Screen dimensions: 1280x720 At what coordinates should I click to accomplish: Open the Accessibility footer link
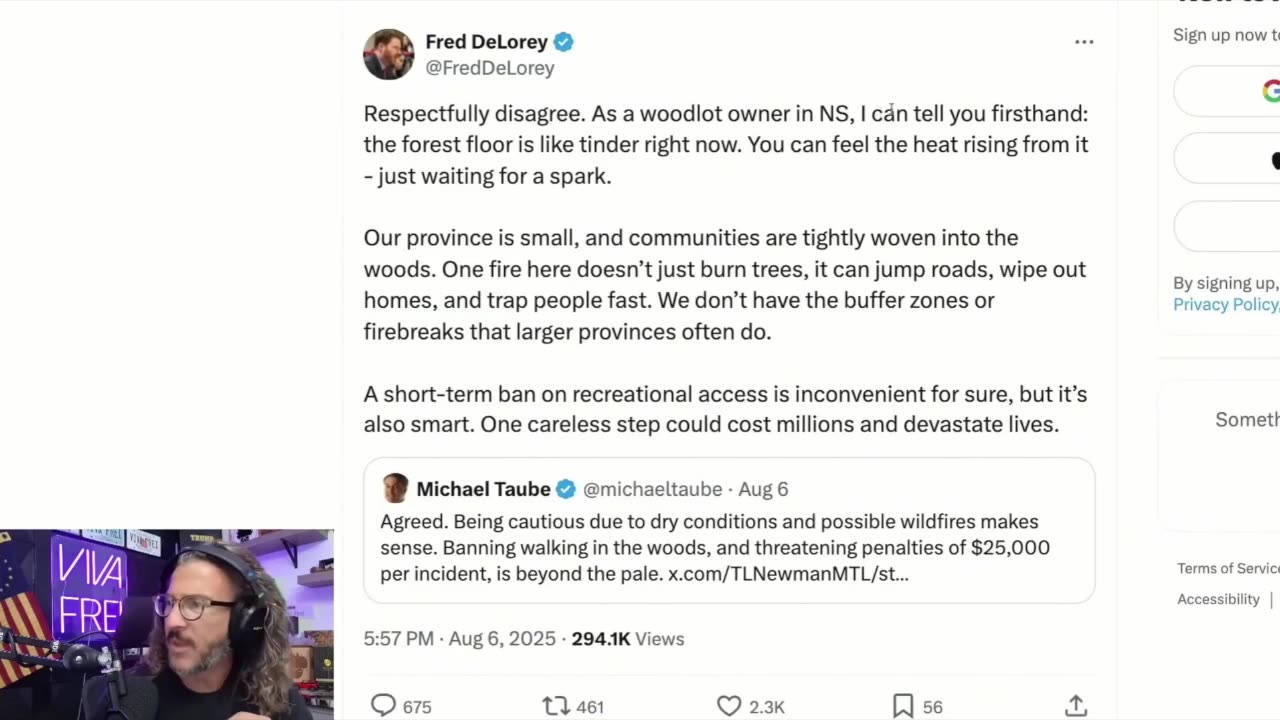tap(1218, 599)
